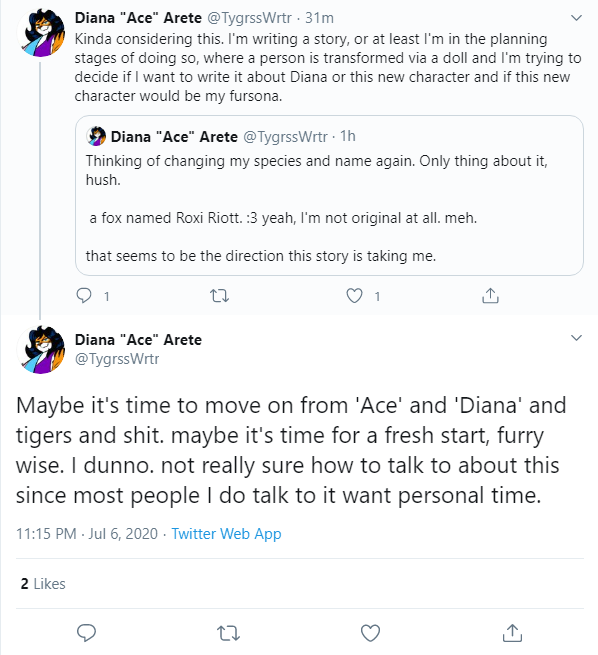Retweet the first tweet about the story
The height and width of the screenshot is (655, 598).
(x=219, y=296)
